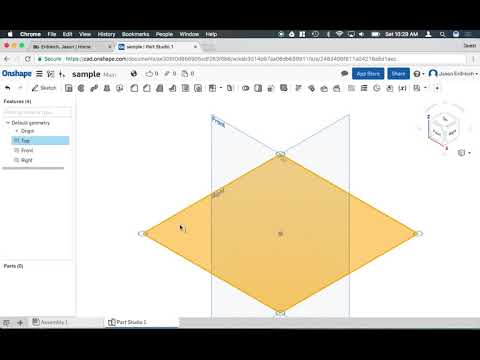Click the toolbar overflow button at far right
The width and height of the screenshot is (480, 360).
[437, 88]
